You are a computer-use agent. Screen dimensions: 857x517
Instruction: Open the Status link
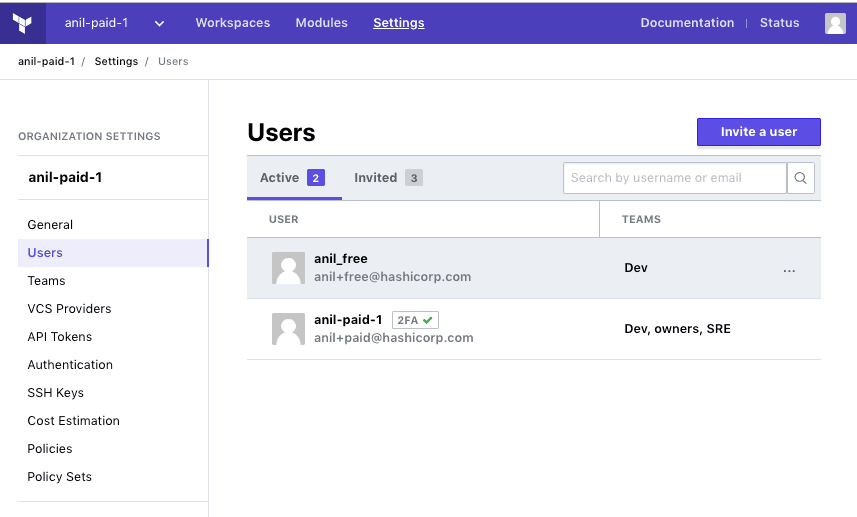[779, 23]
